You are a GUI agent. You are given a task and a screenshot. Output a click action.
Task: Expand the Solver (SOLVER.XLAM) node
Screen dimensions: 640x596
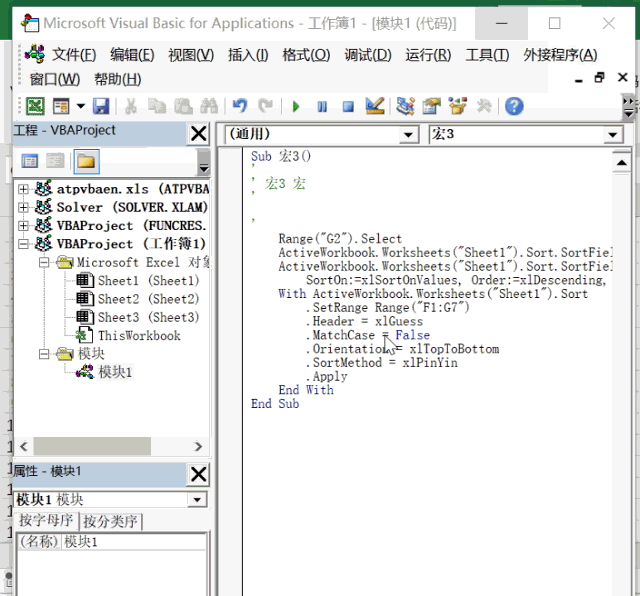point(23,207)
